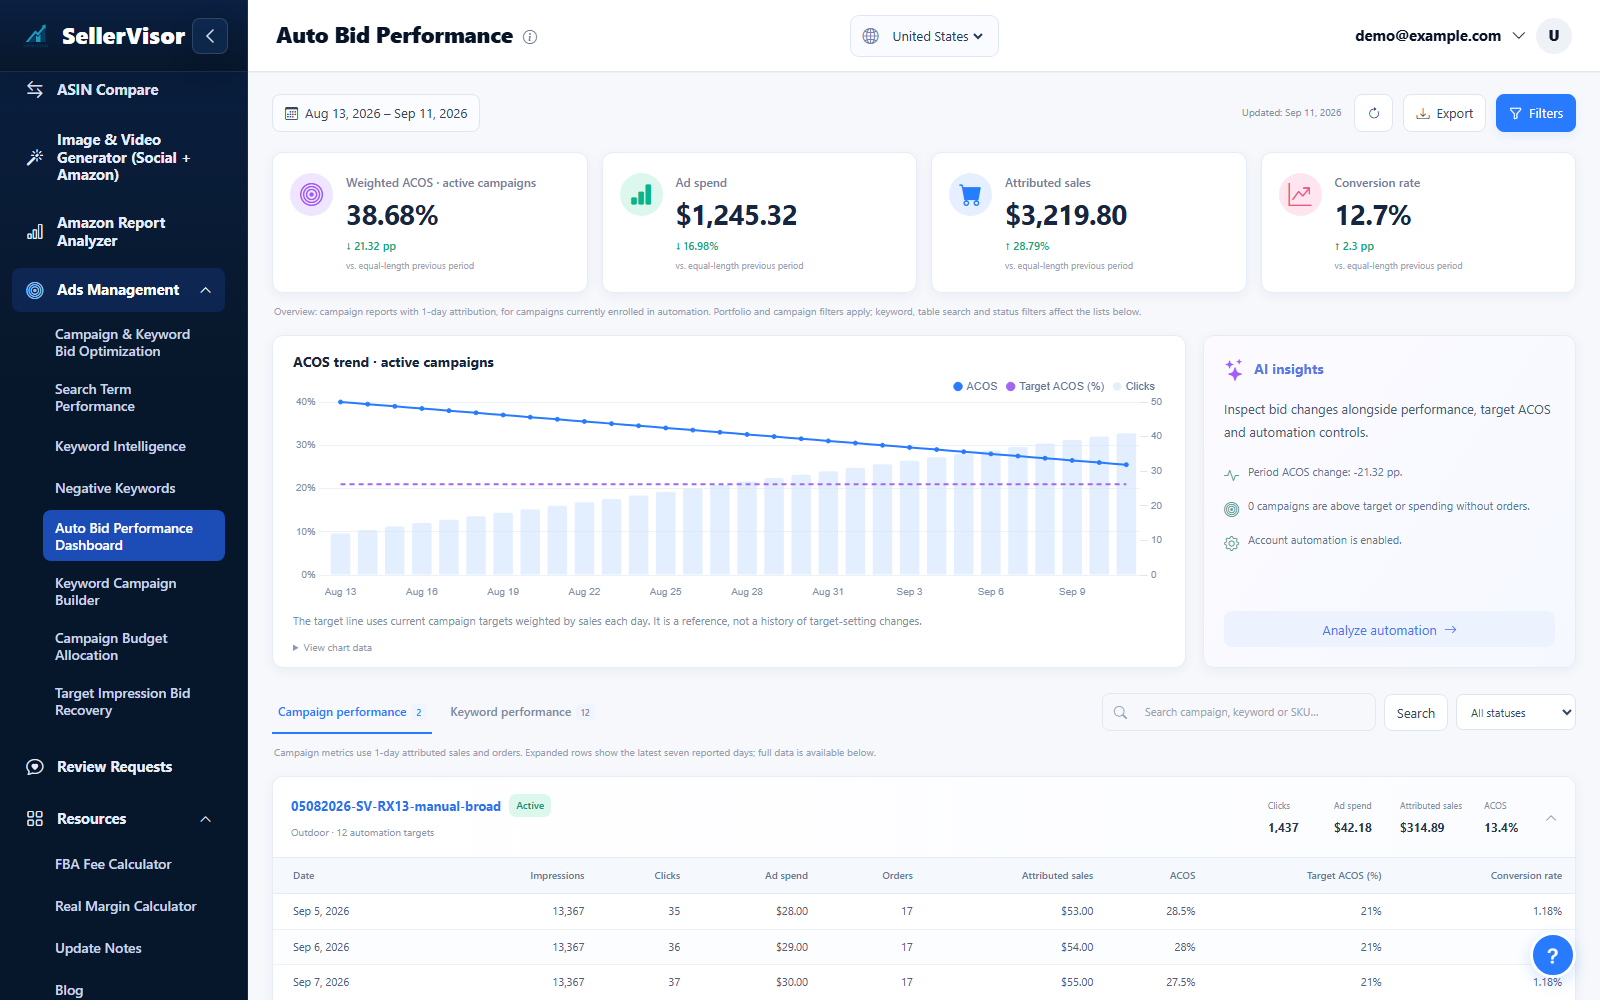Click the Attributed sales cart icon
Screen dimensions: 1600x1000
click(x=971, y=194)
